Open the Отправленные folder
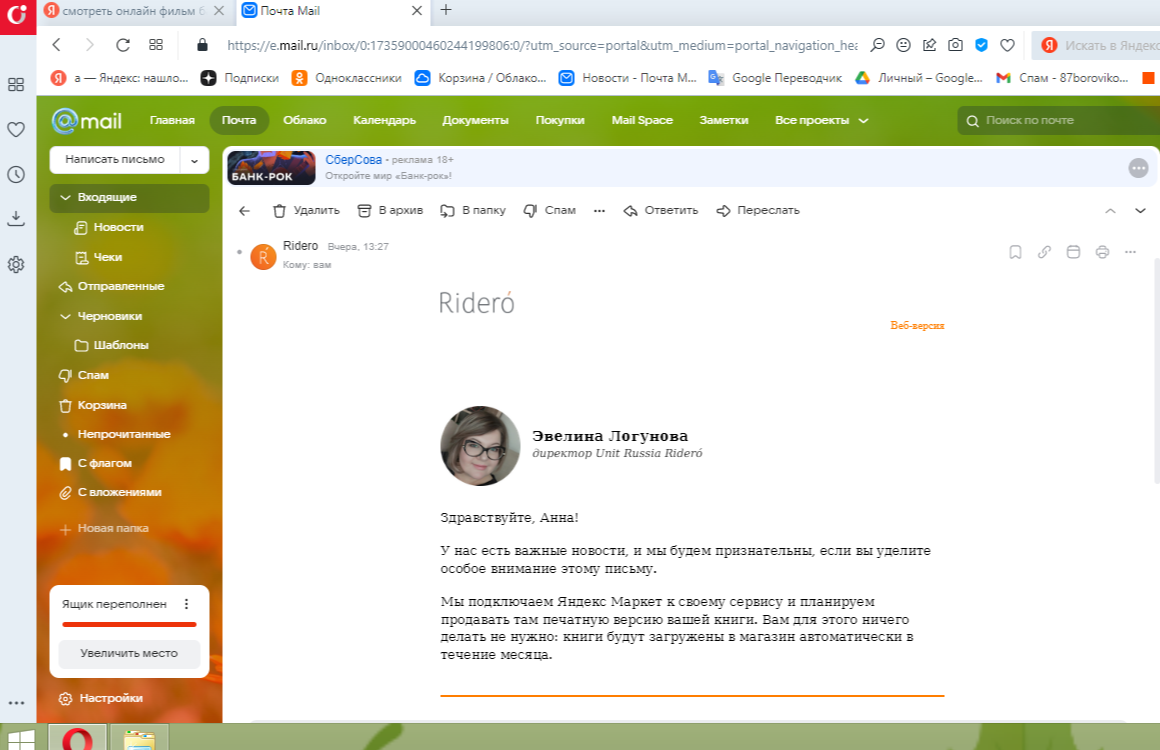Screen dimensions: 1160x750 coord(111,286)
